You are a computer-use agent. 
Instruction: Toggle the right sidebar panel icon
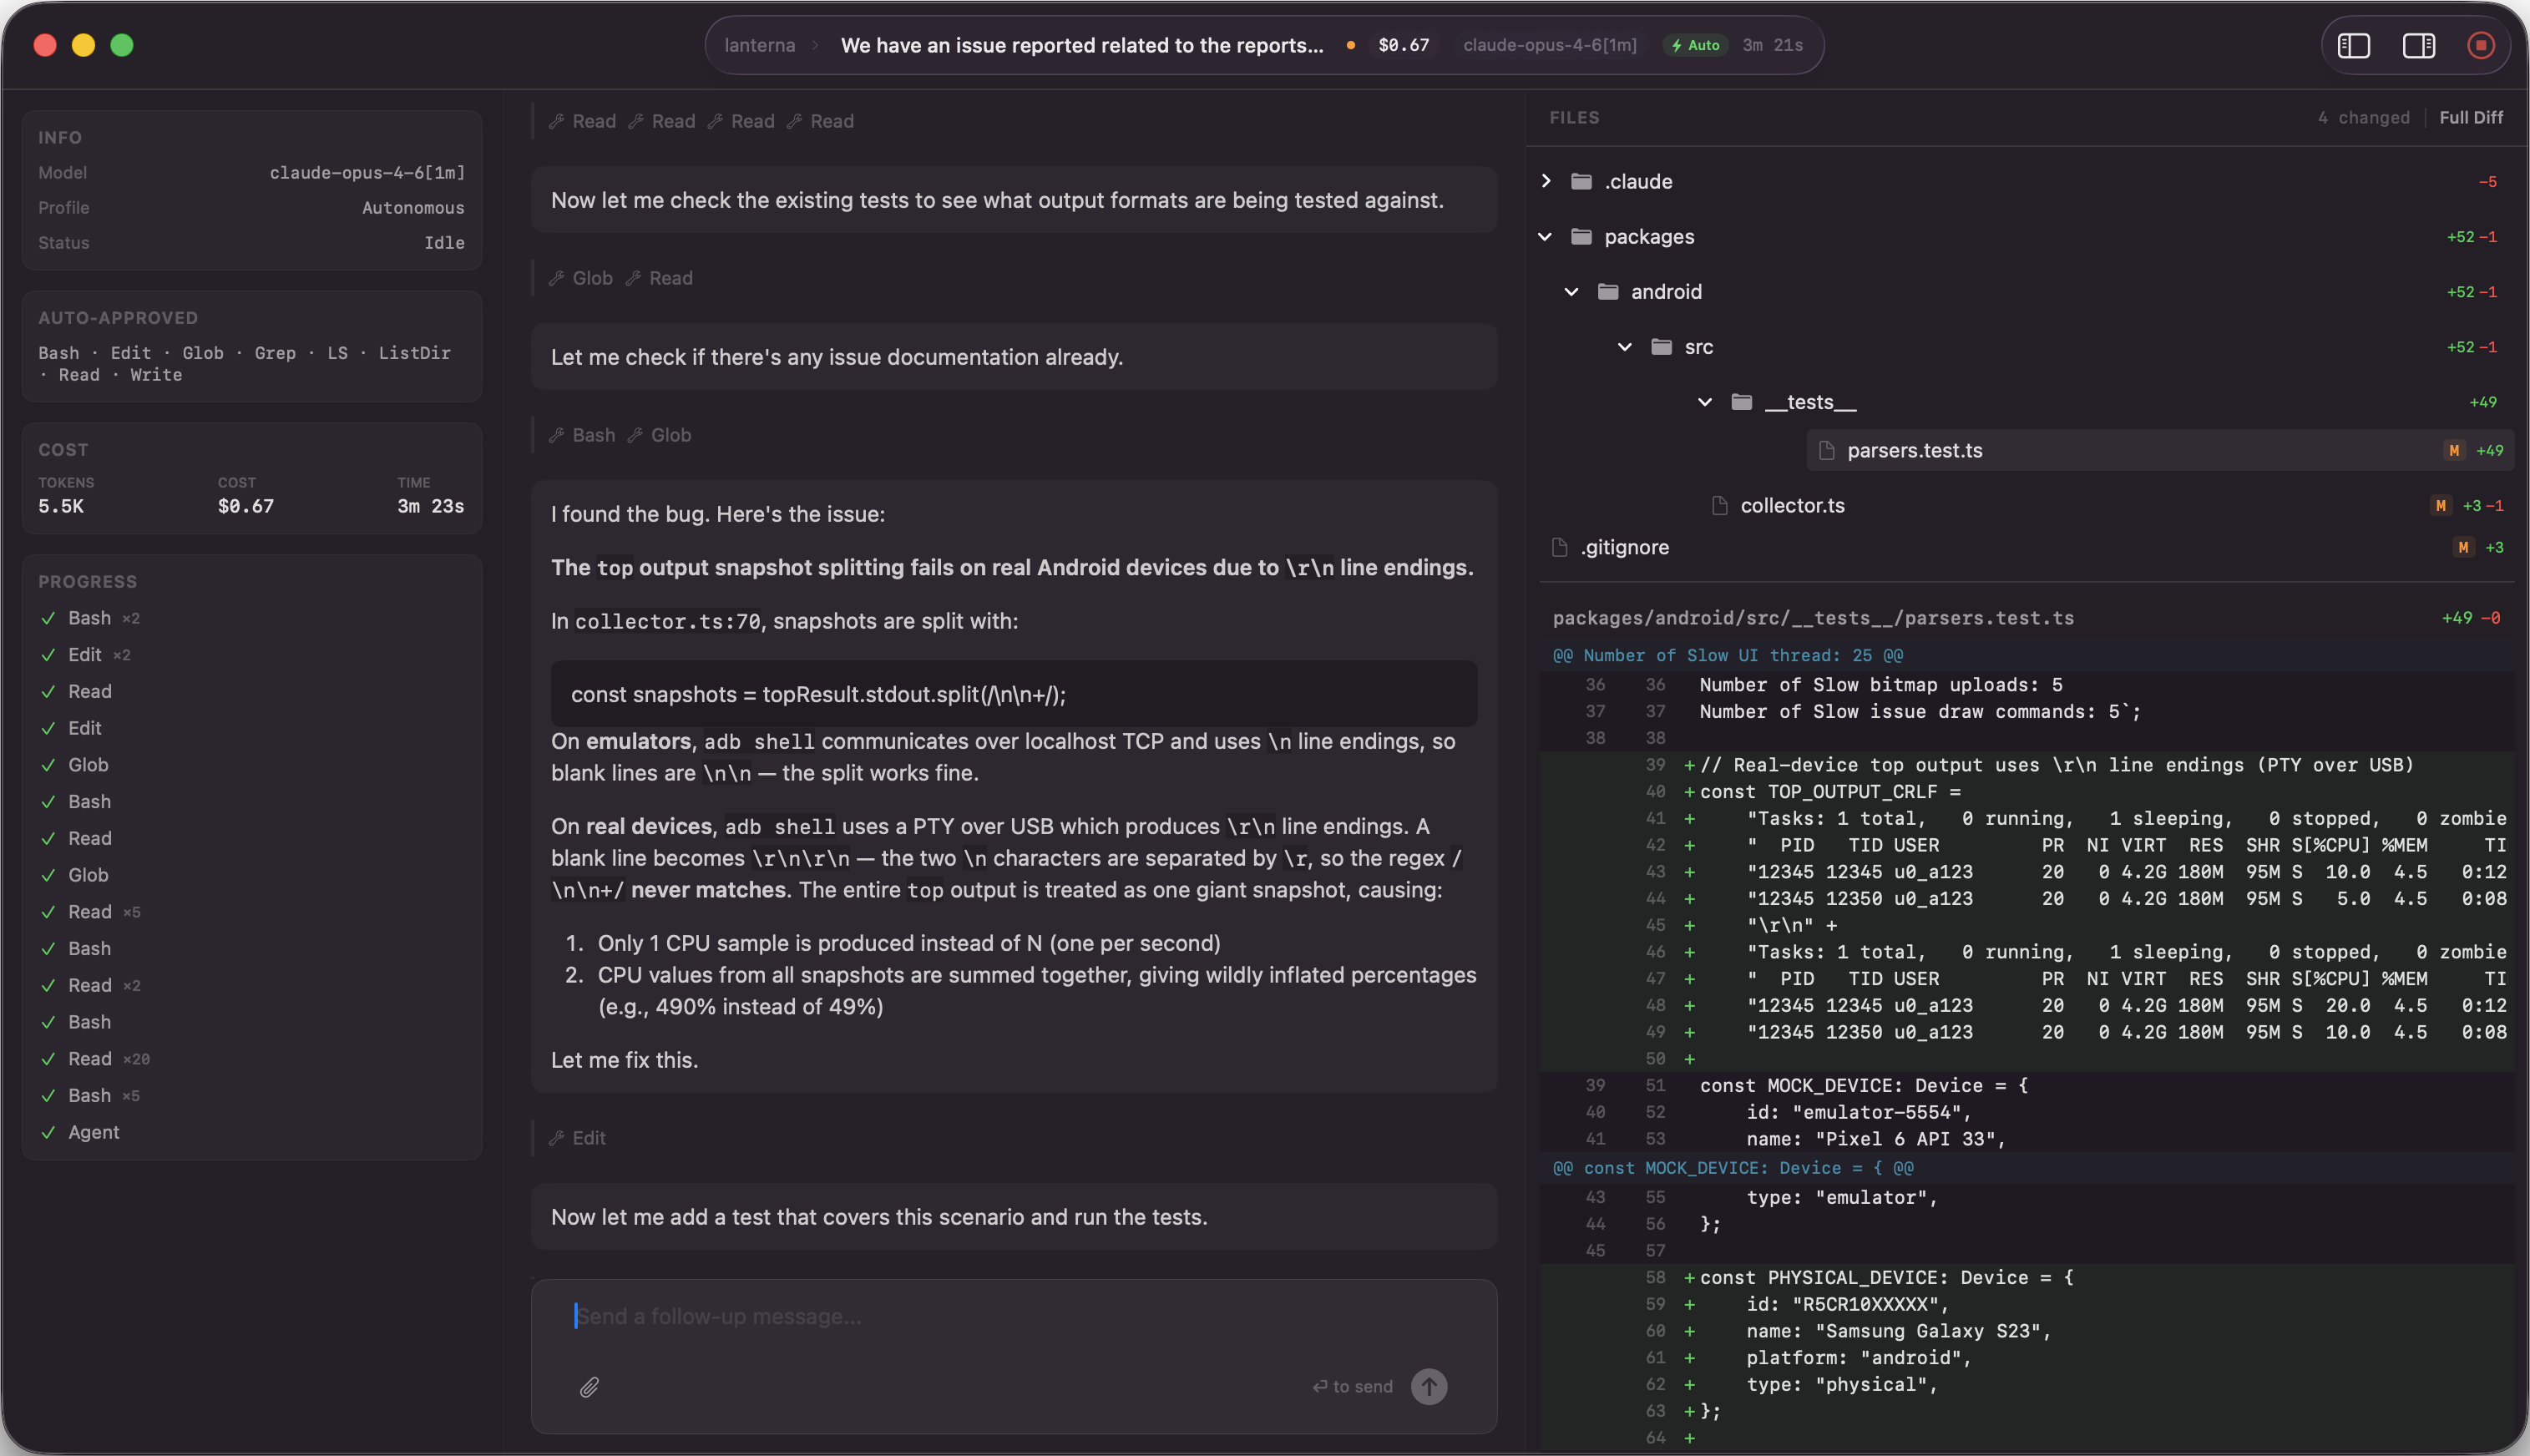click(x=2418, y=45)
